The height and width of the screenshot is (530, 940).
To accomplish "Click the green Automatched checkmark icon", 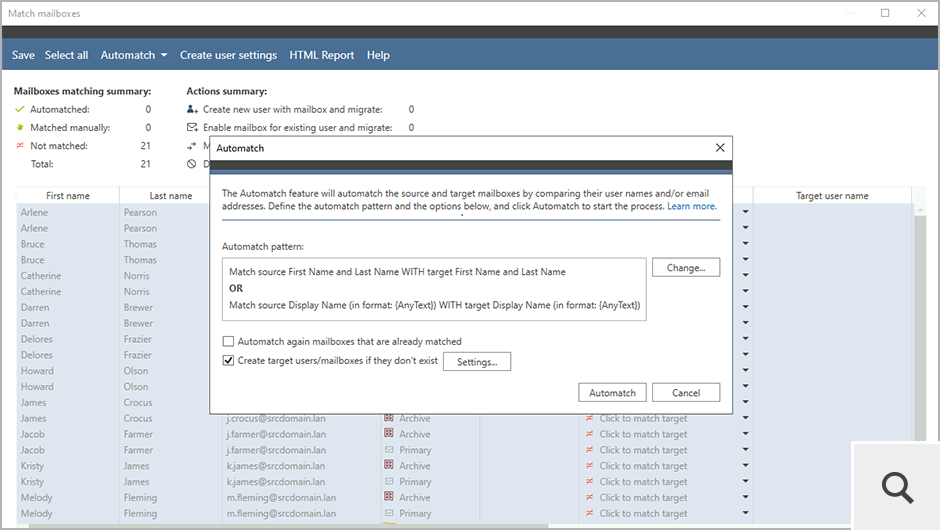I will point(19,110).
